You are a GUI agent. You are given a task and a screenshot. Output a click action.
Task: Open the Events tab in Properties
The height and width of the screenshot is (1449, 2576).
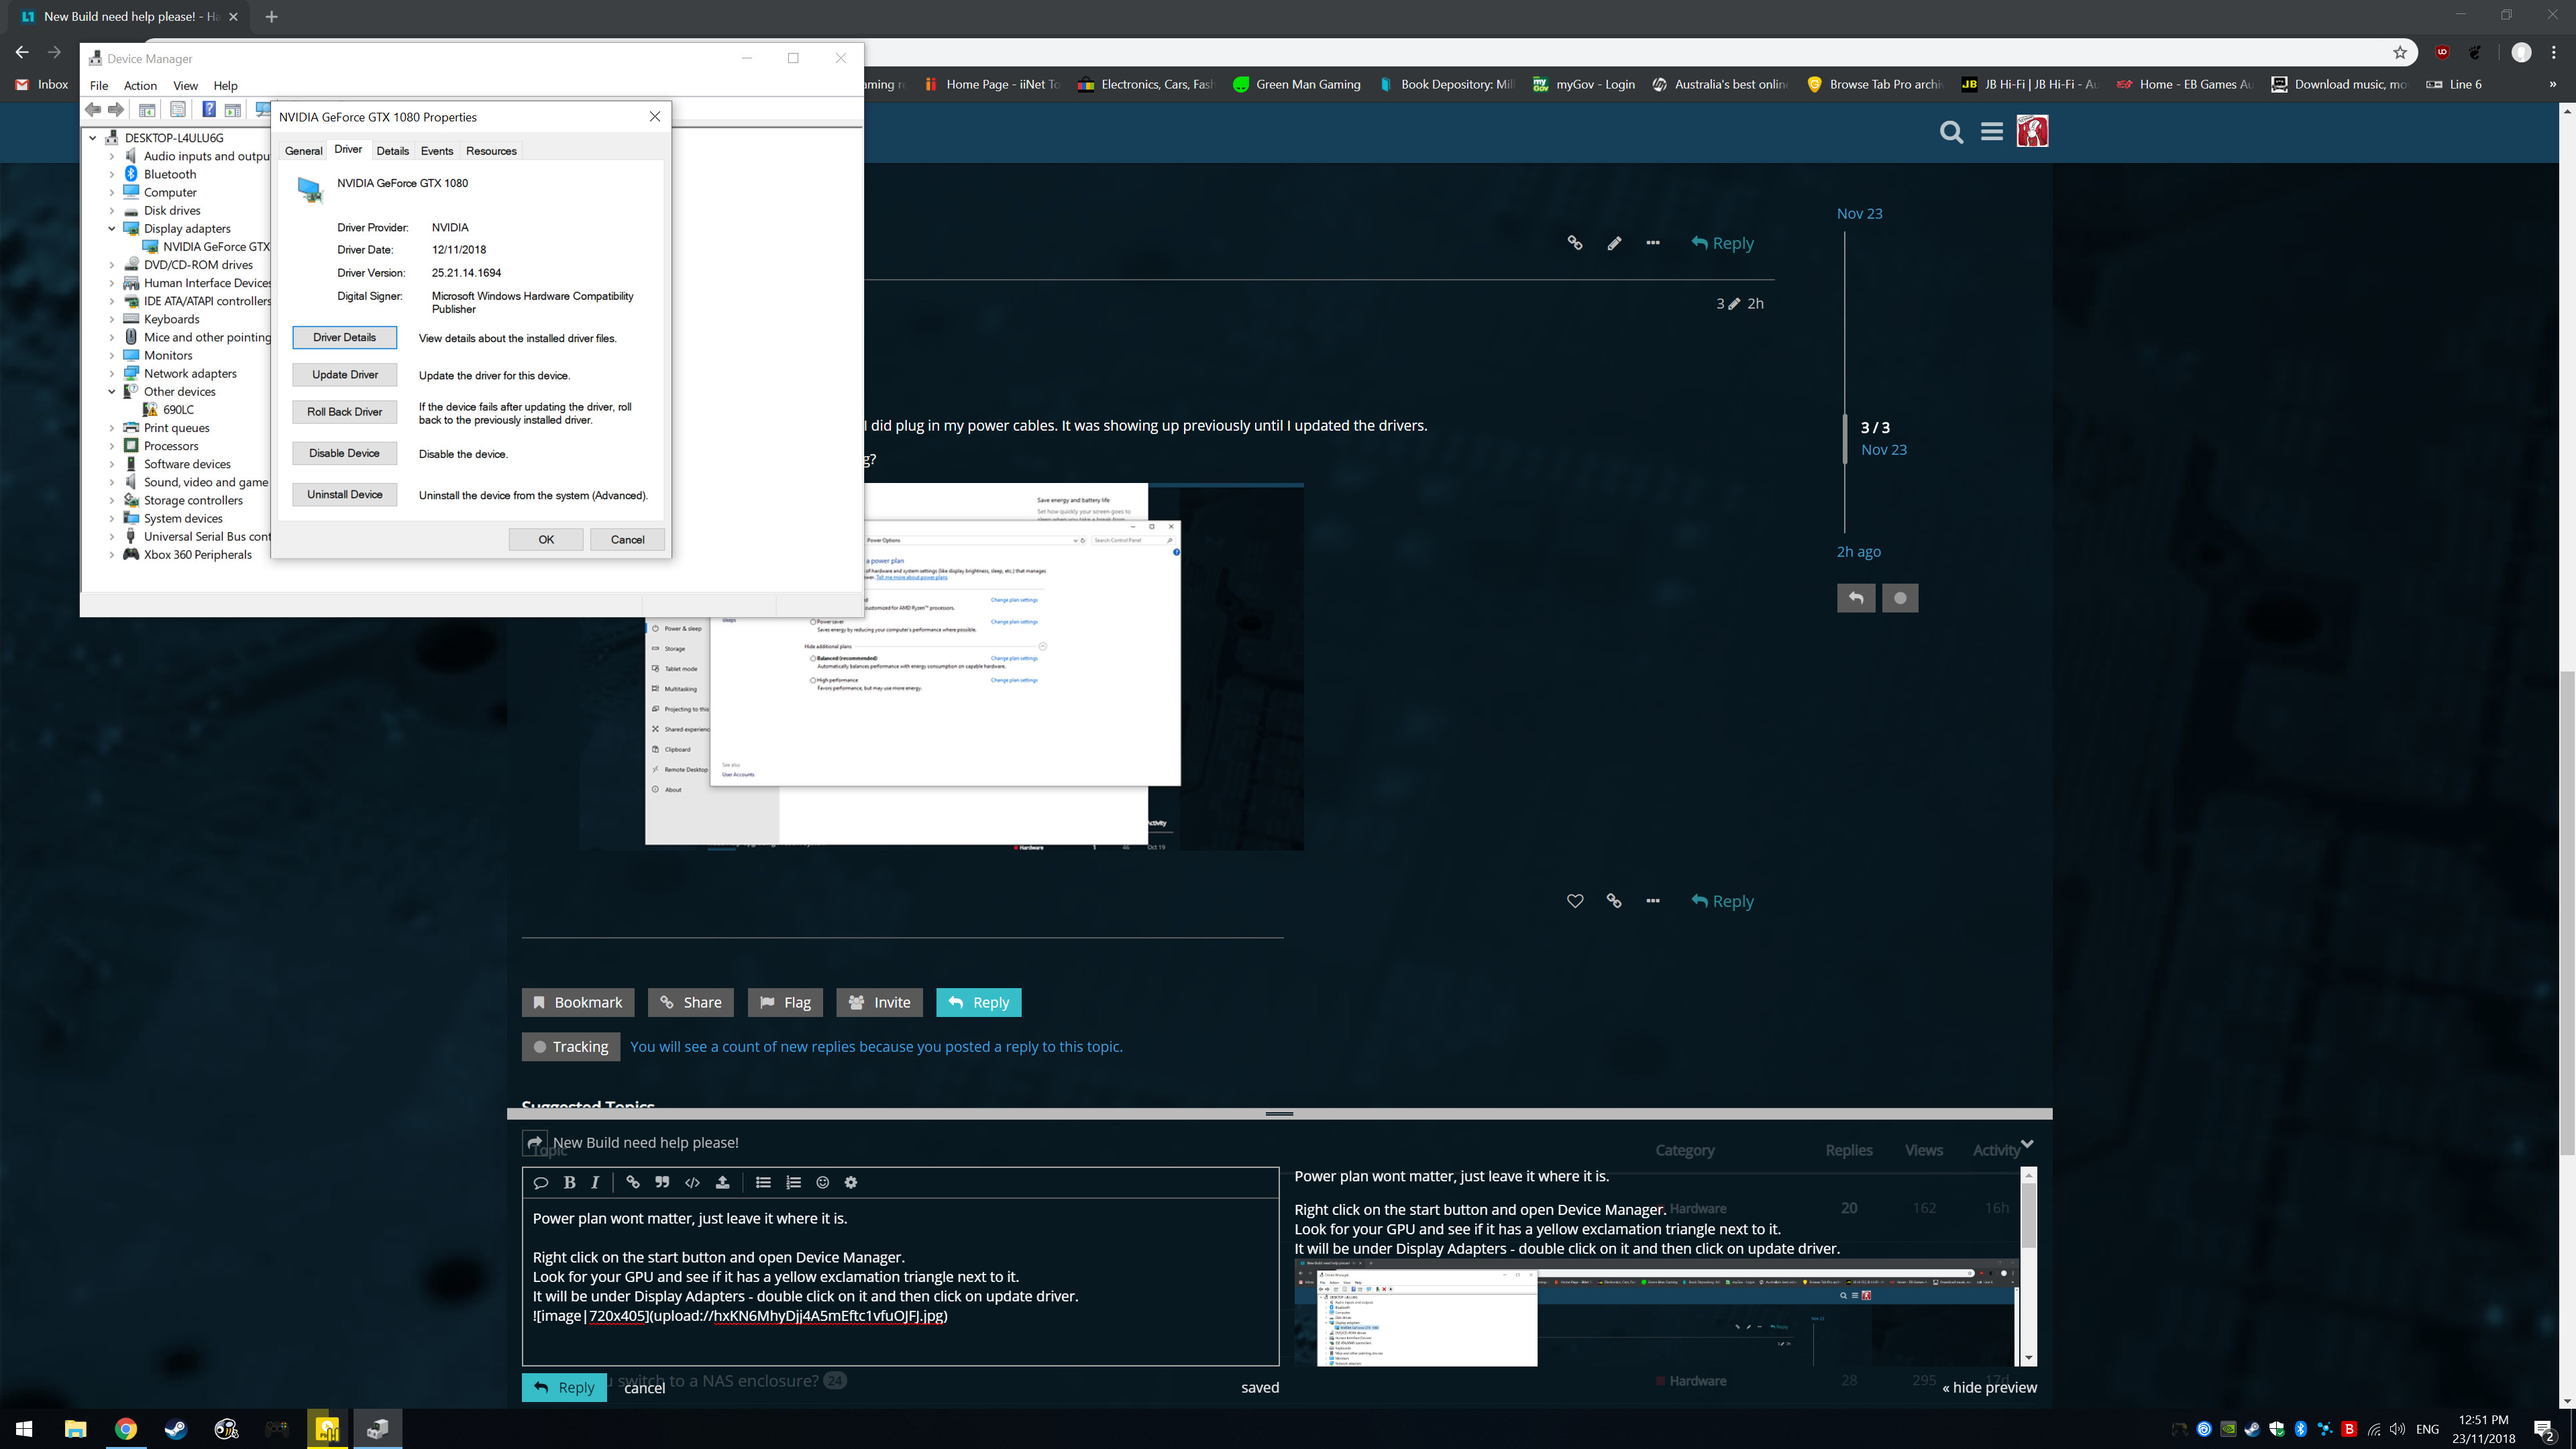[436, 151]
